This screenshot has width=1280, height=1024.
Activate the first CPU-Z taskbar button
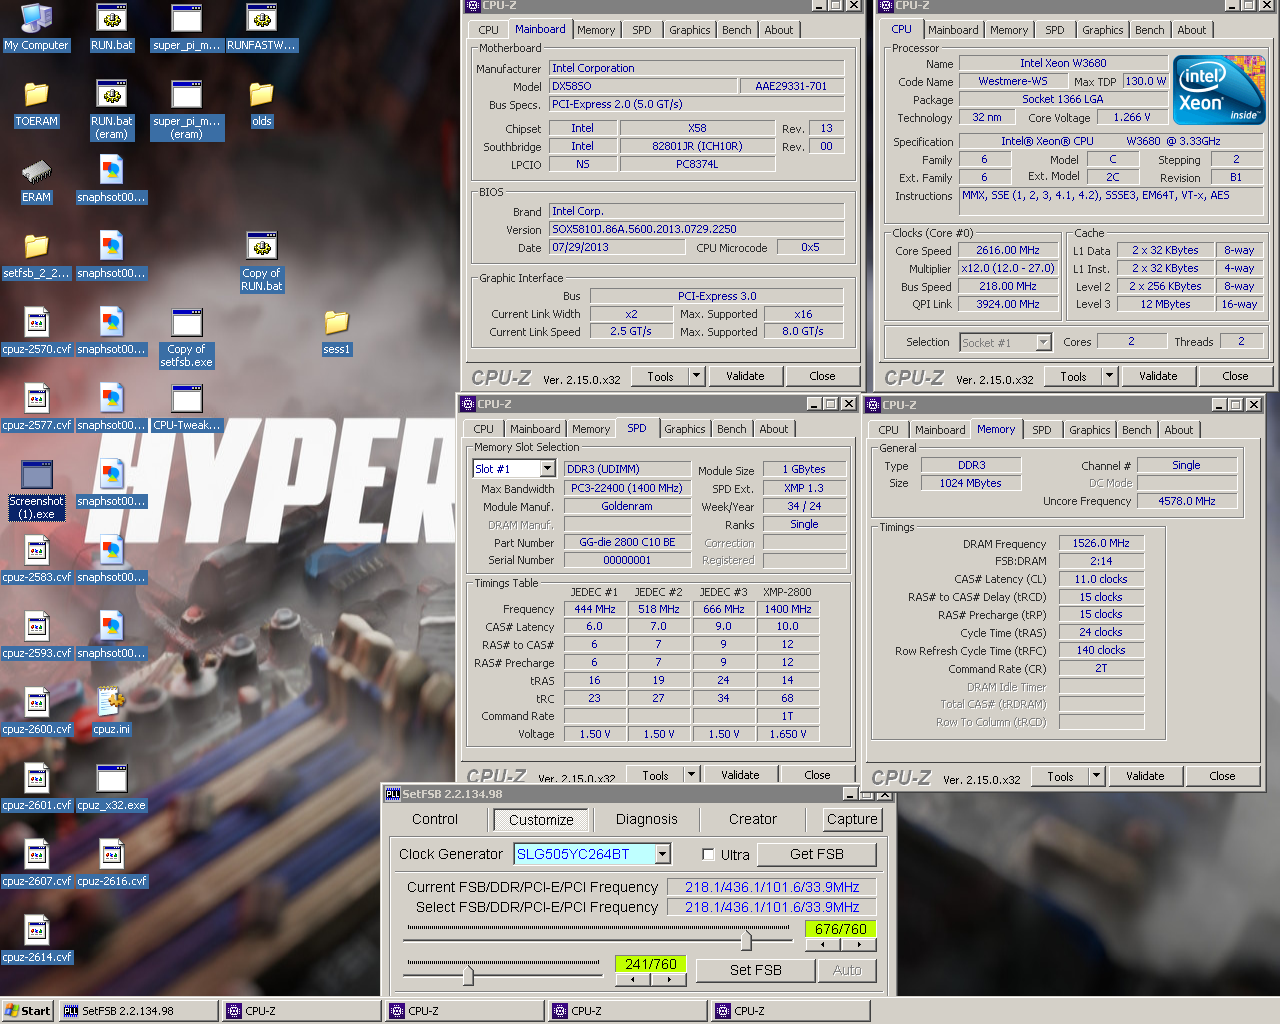pyautogui.click(x=301, y=1011)
